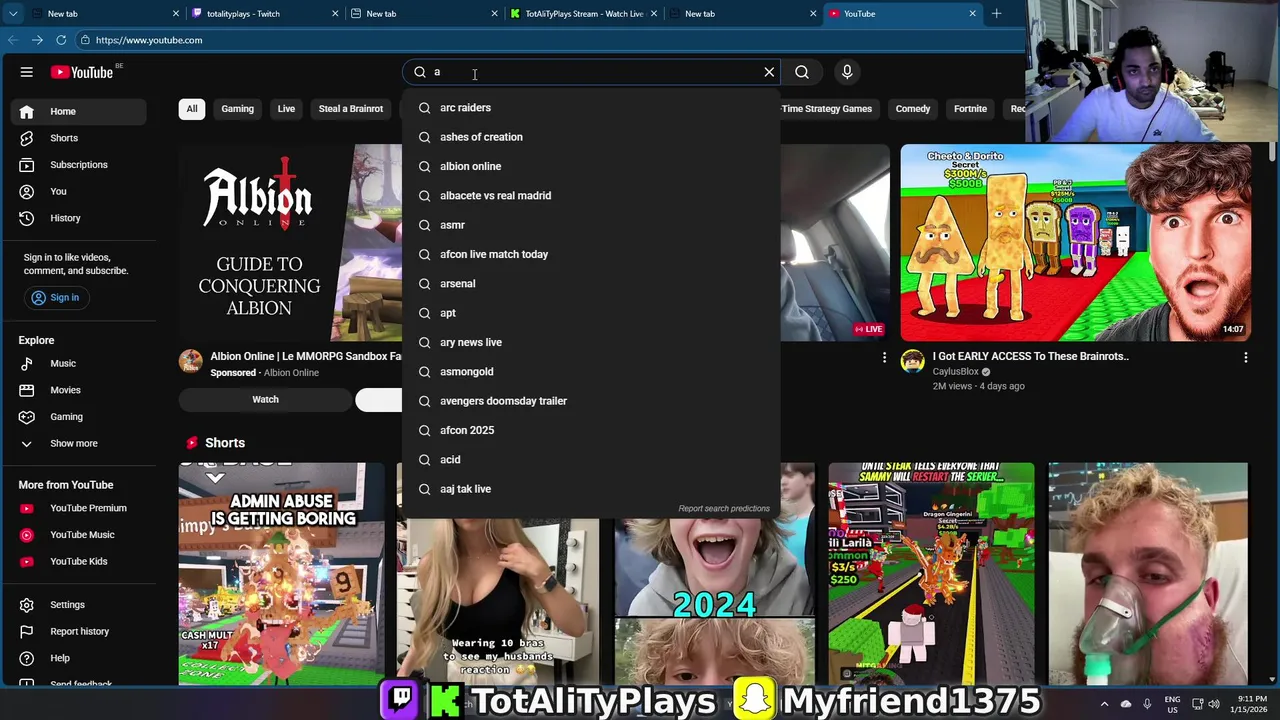Open Report history in the sidebar
The image size is (1280, 720).
coord(78,632)
